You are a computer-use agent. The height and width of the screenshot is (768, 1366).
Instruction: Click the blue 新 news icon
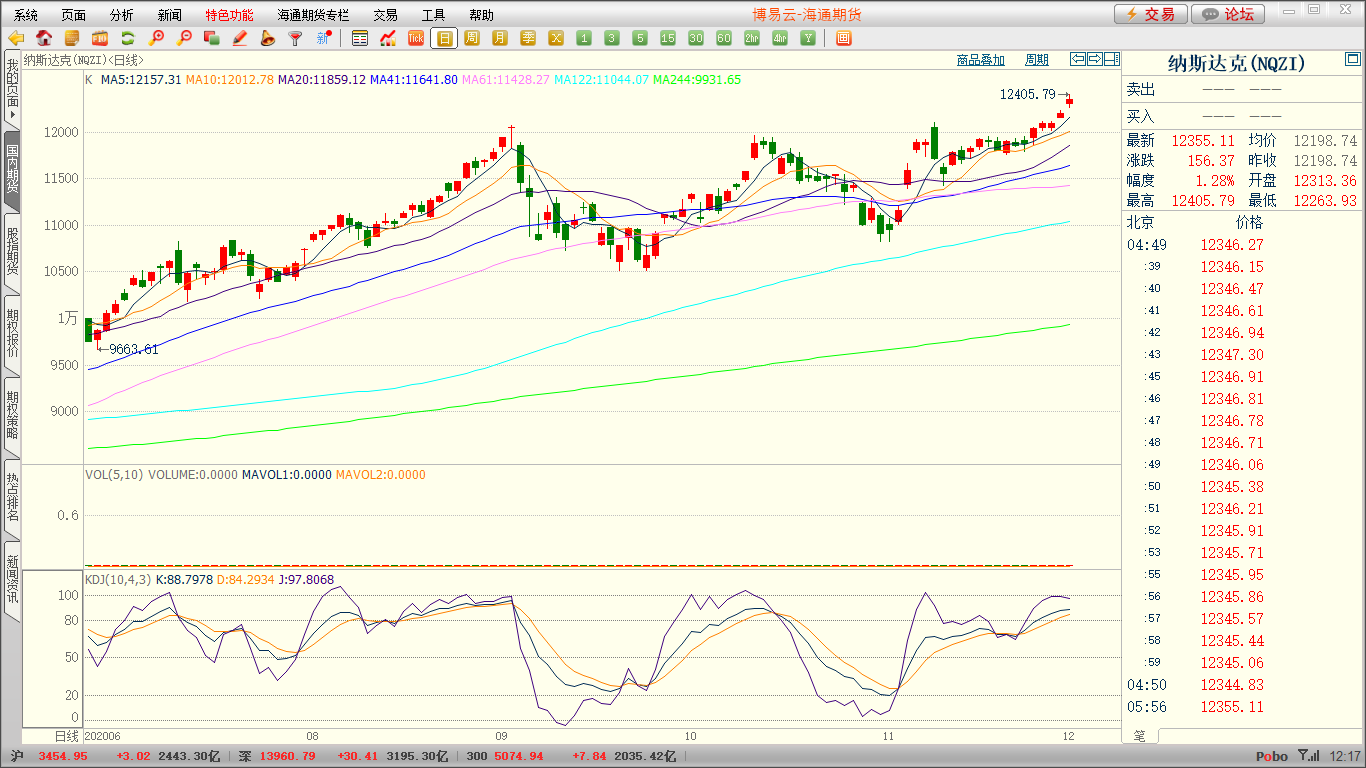pos(324,38)
